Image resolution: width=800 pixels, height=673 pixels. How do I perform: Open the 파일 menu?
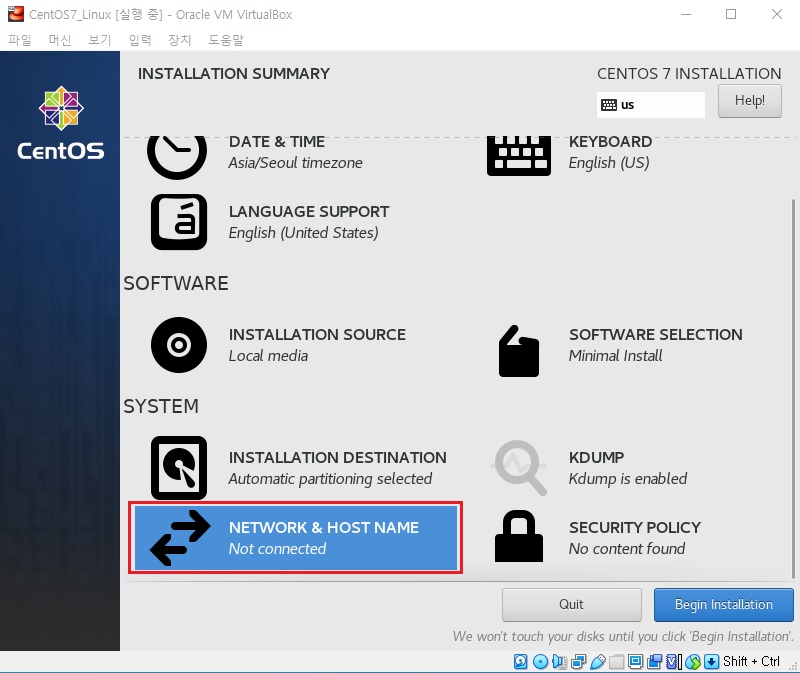click(x=20, y=40)
